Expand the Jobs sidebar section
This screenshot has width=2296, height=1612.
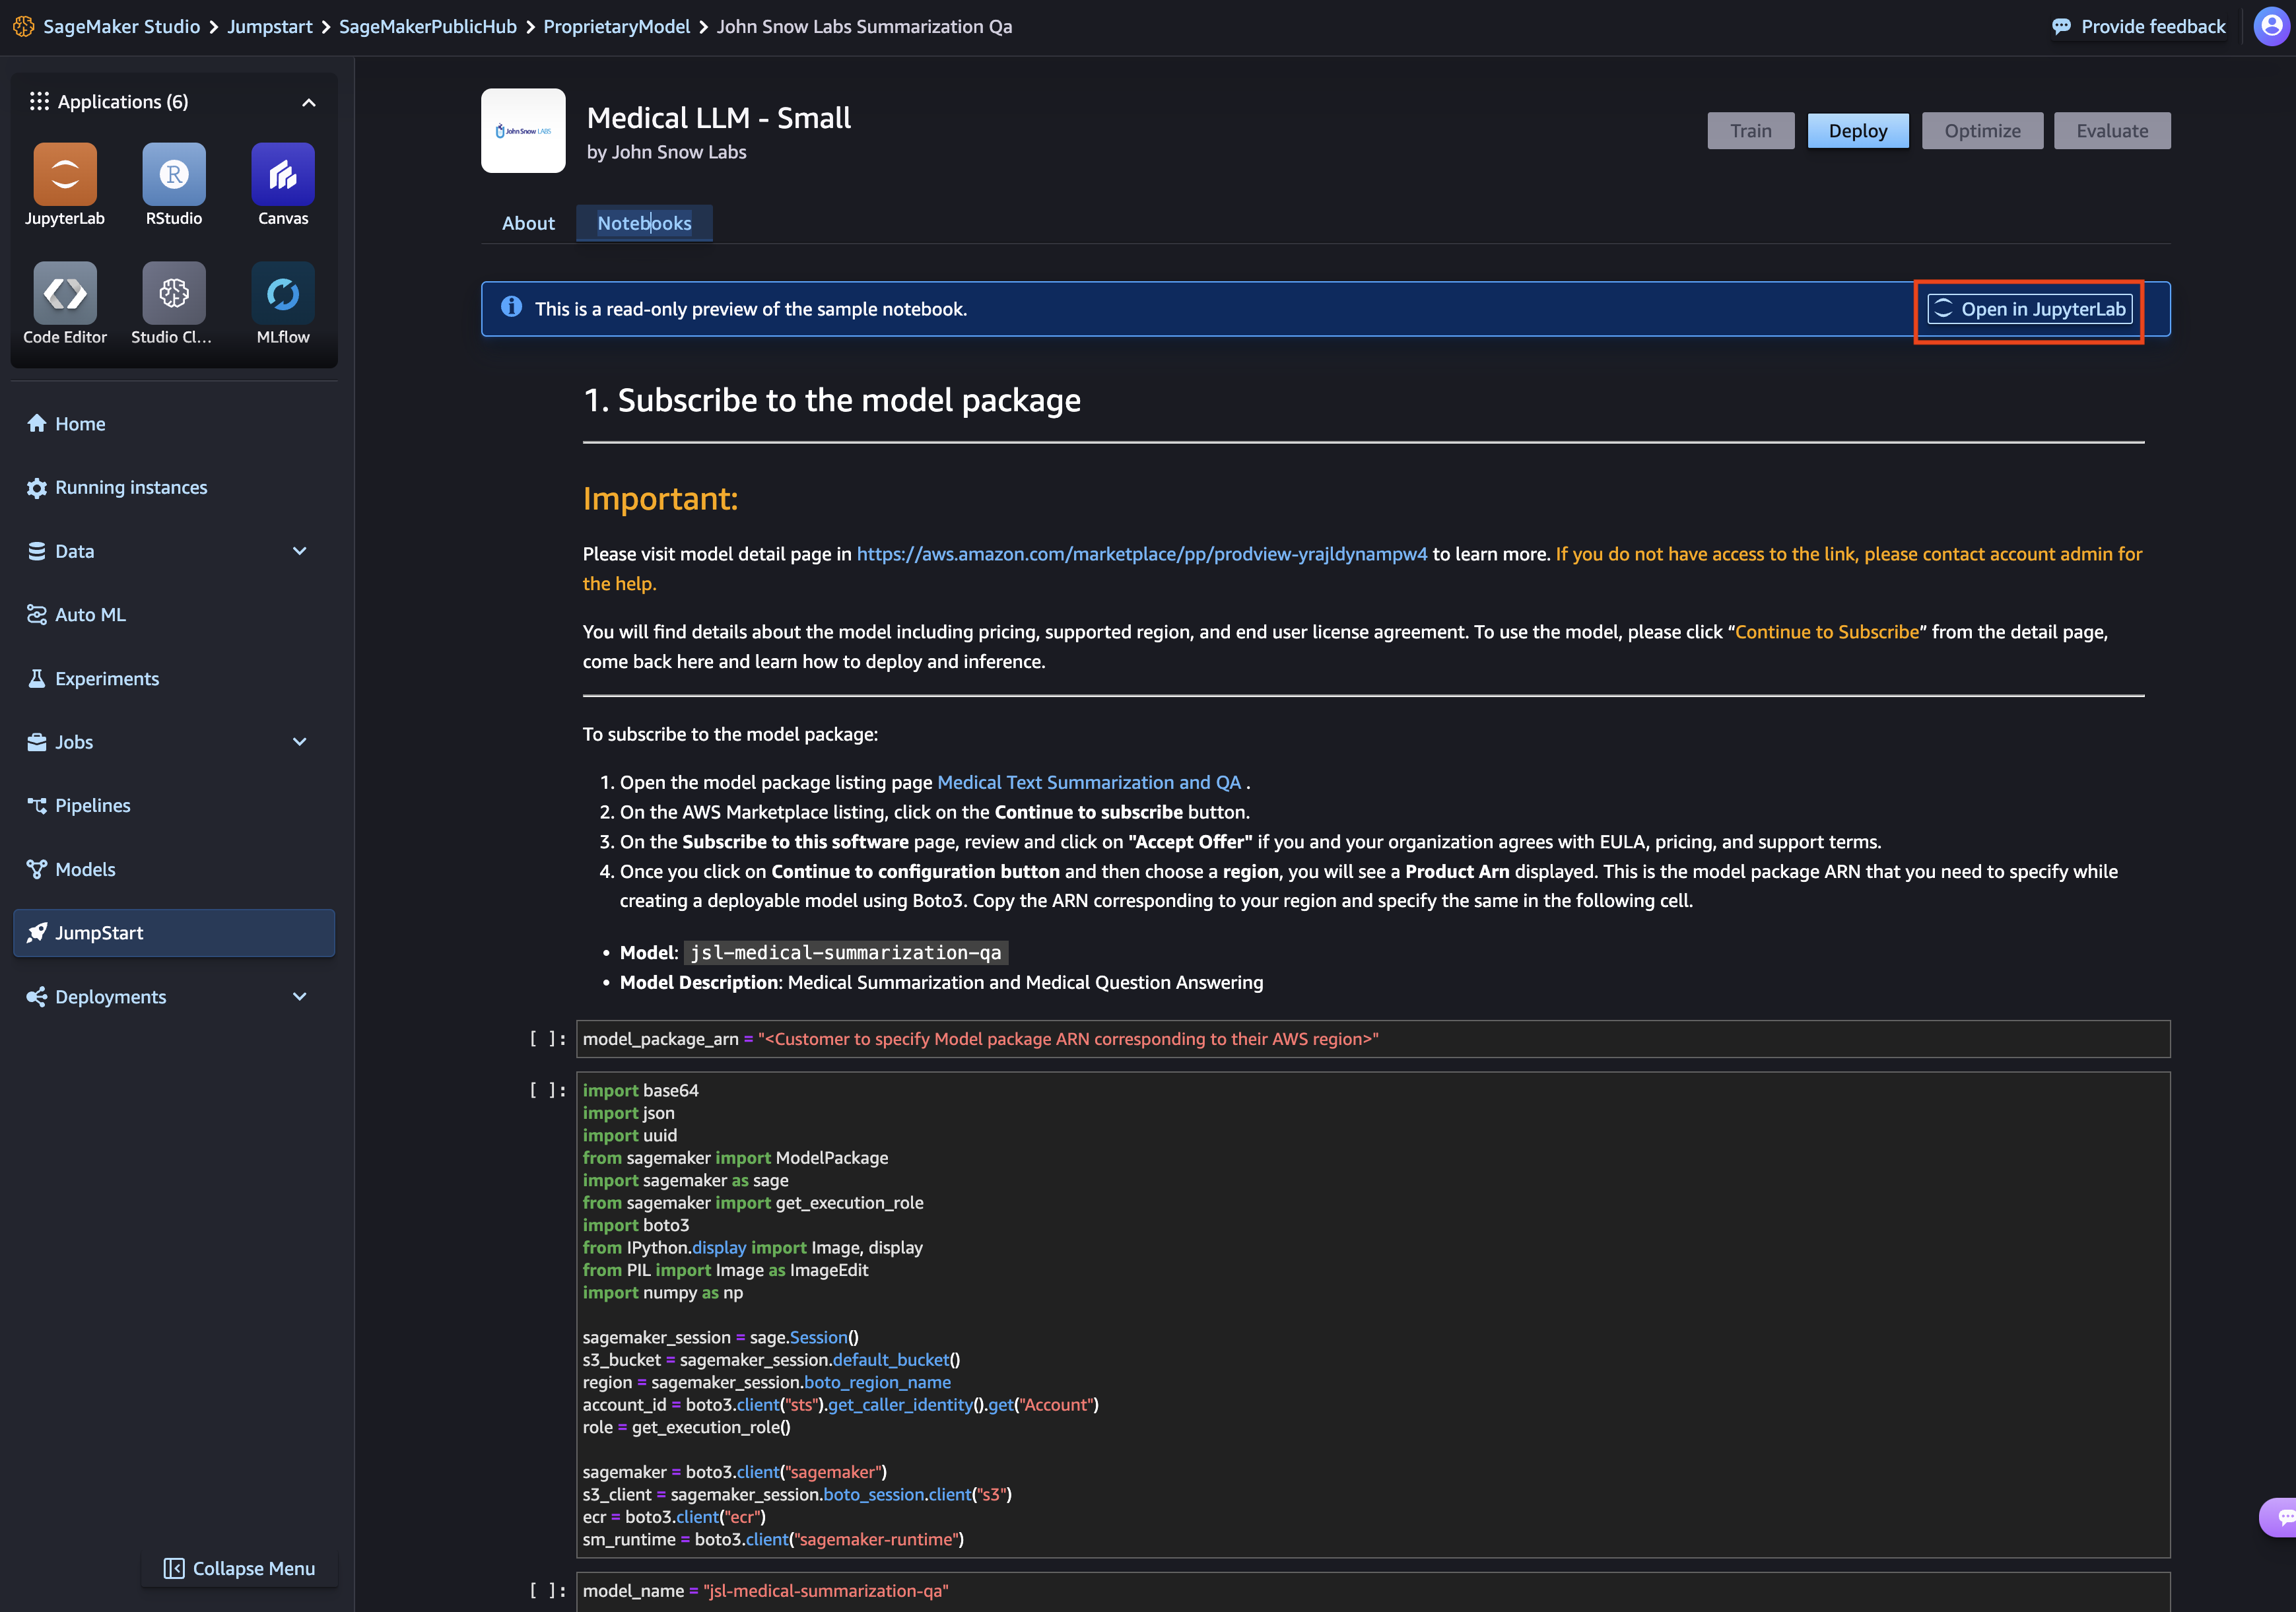299,742
